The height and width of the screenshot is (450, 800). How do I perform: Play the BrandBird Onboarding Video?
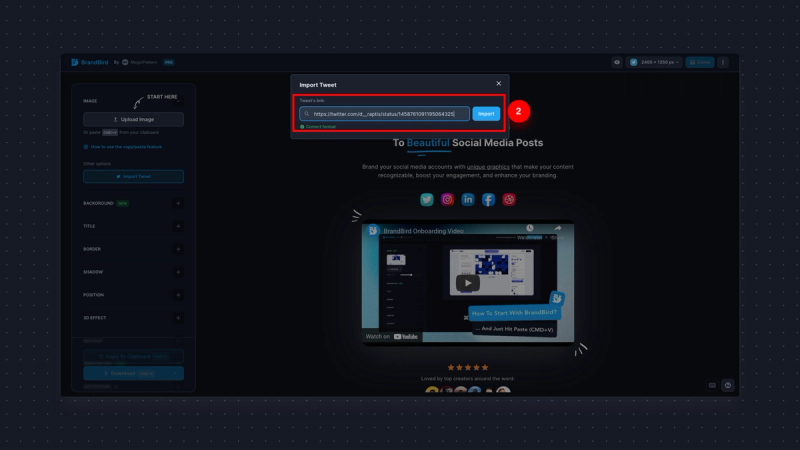click(x=467, y=283)
